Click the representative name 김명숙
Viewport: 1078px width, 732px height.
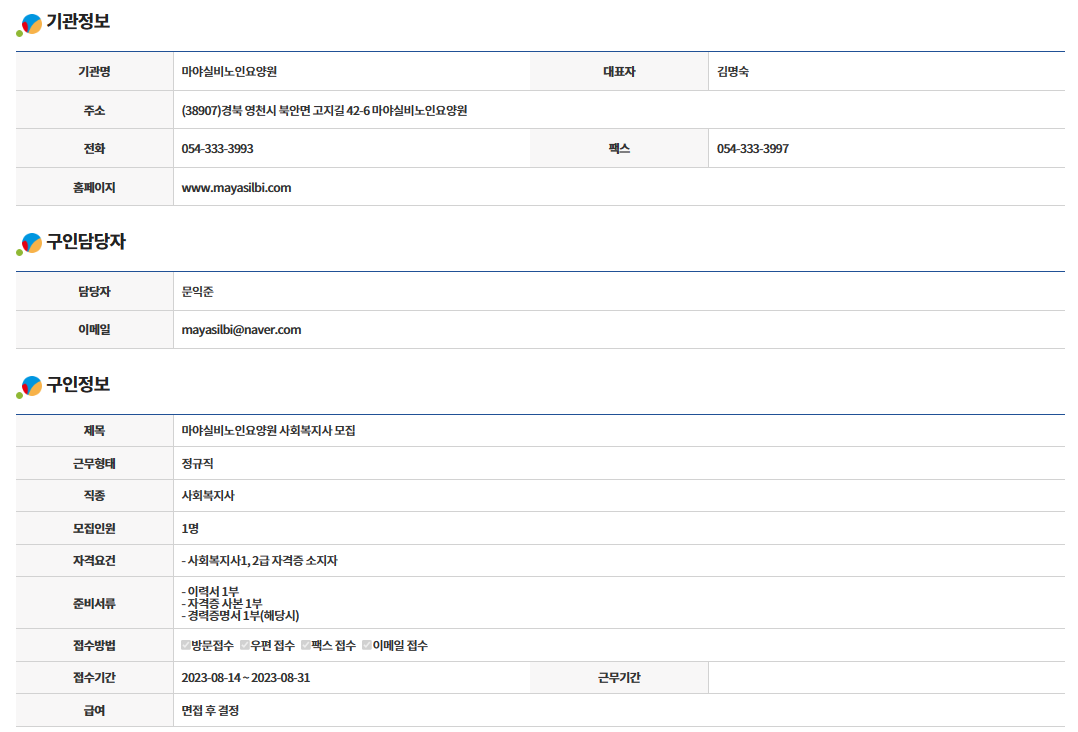733,72
